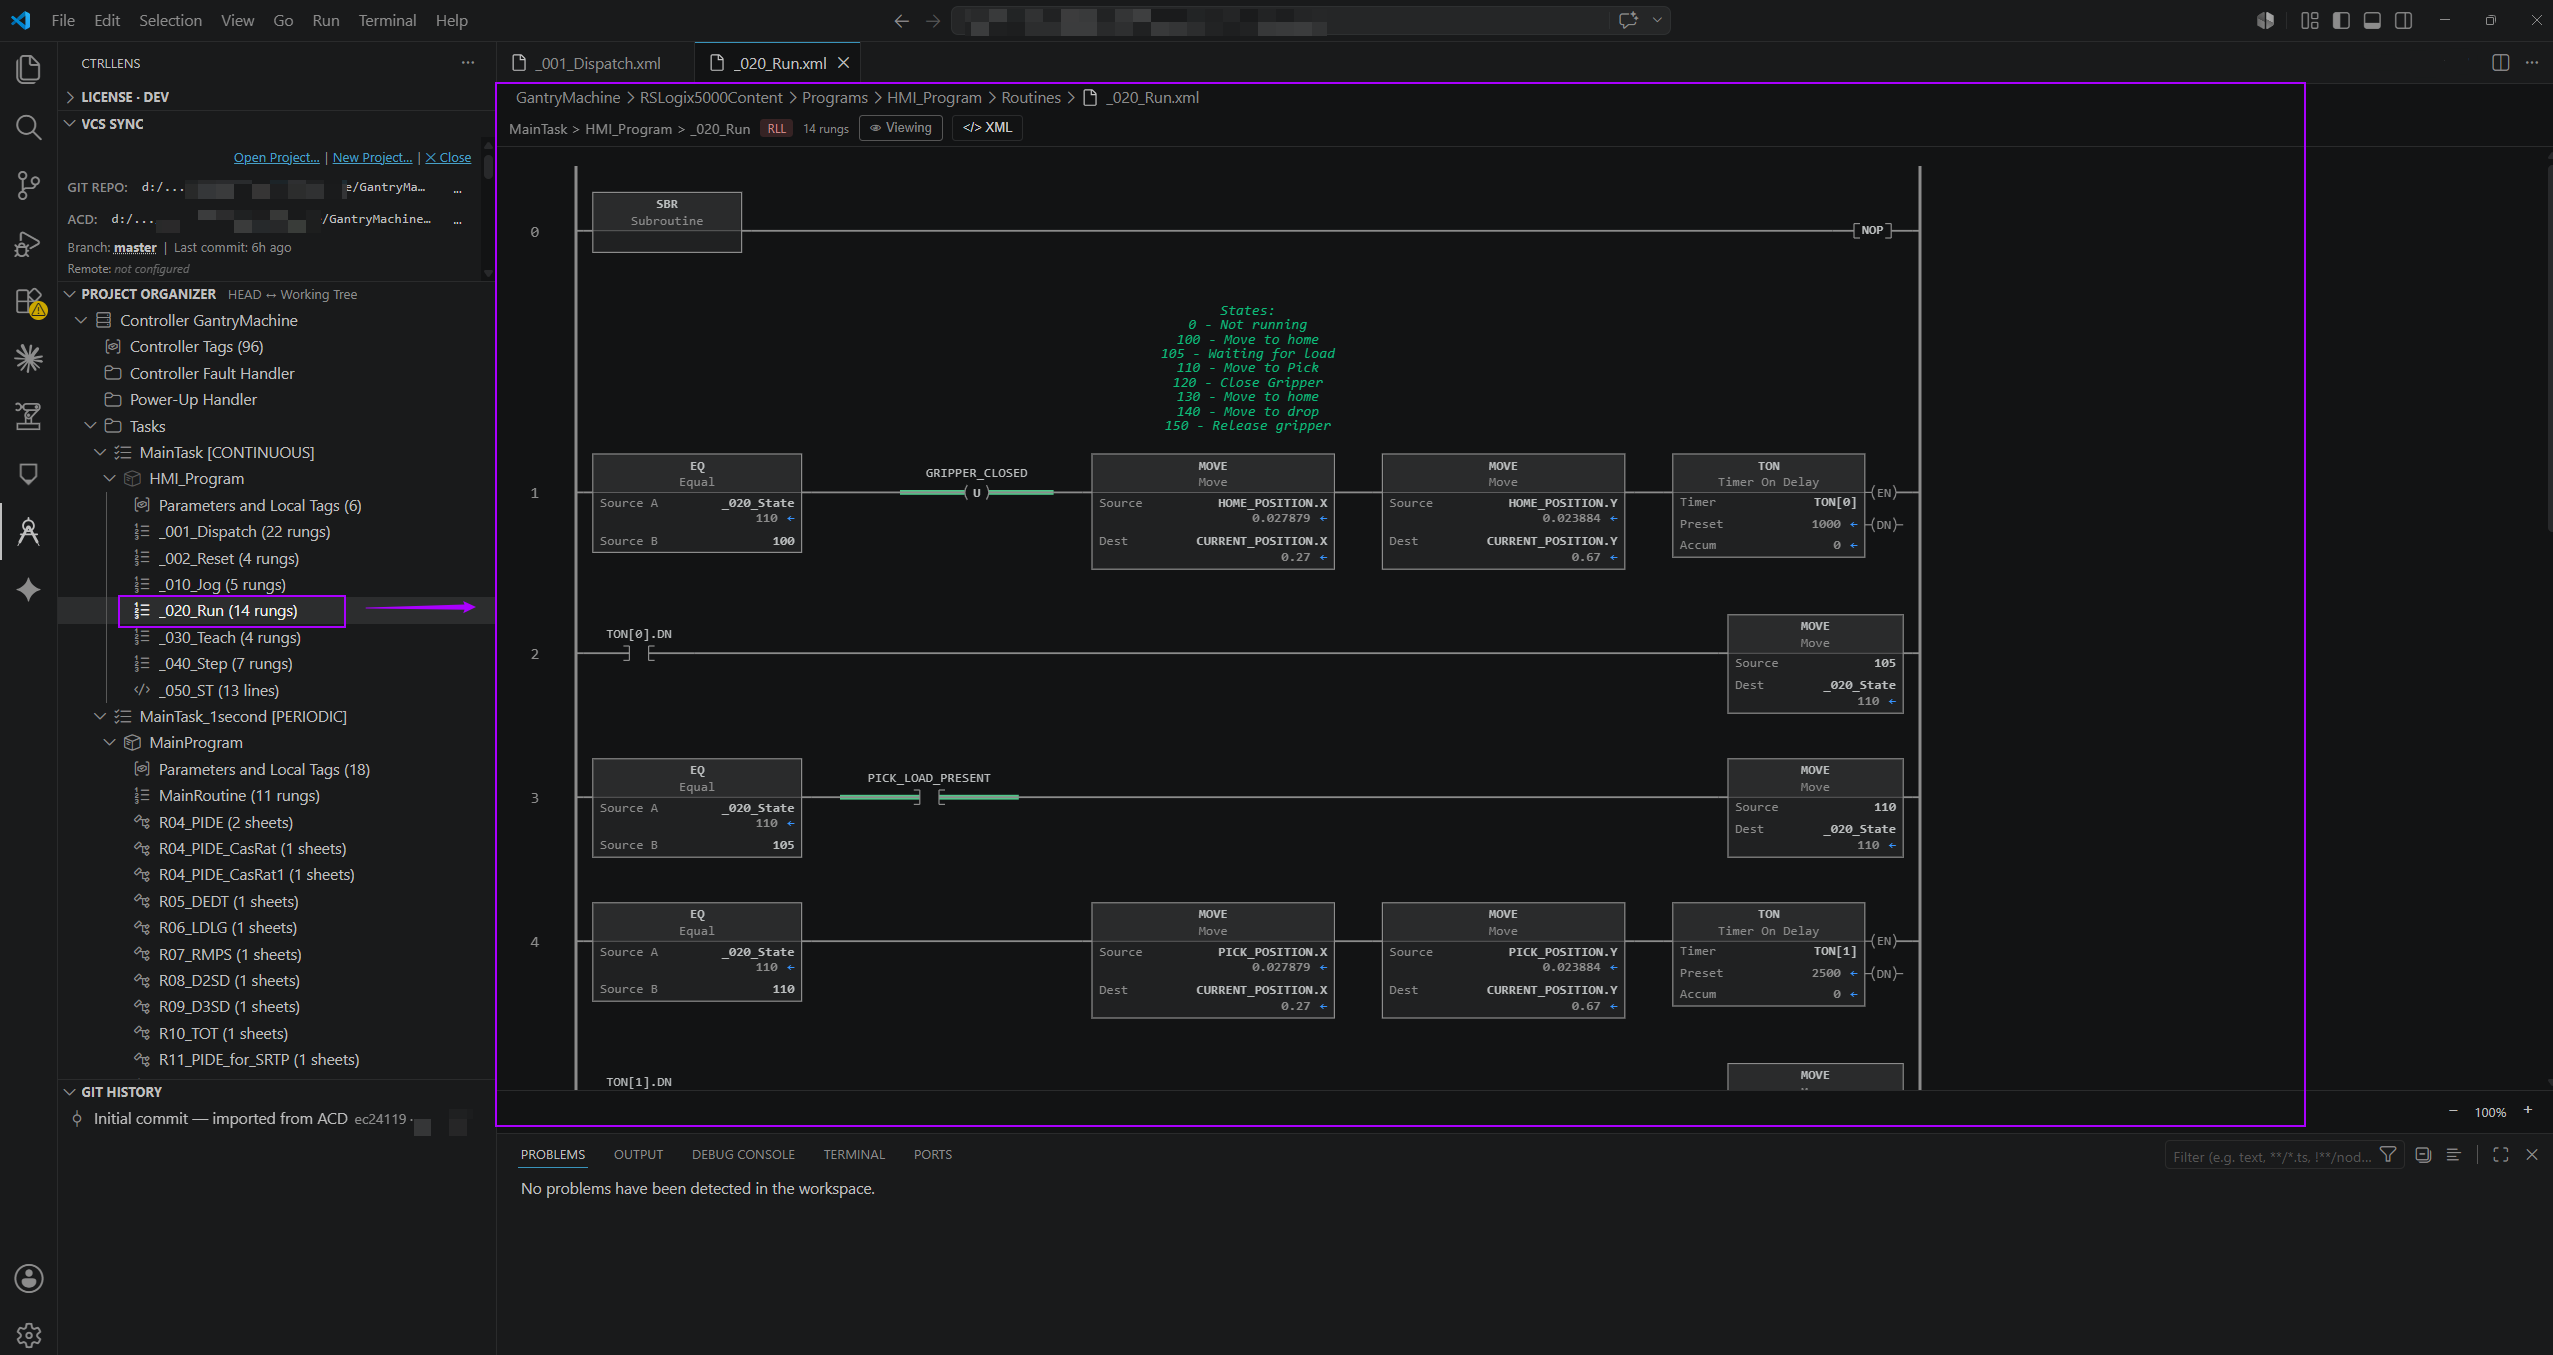
Task: Collapse the HMI_Program node
Action: pyautogui.click(x=110, y=479)
